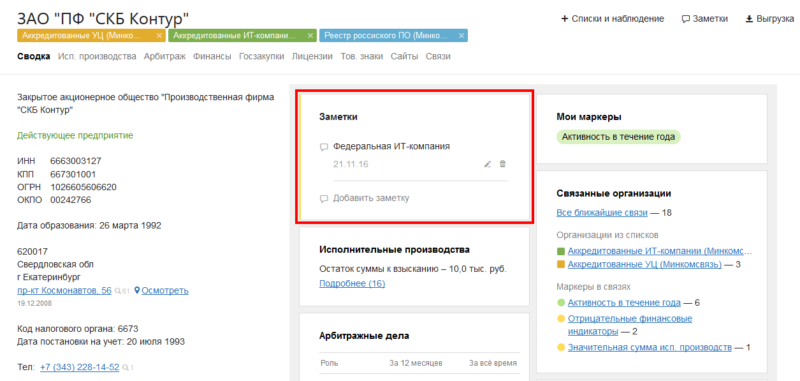Screen dimensions: 800x381
Task: Open 'Отрицательные финансовые индикаторы' link
Action: (x=630, y=325)
